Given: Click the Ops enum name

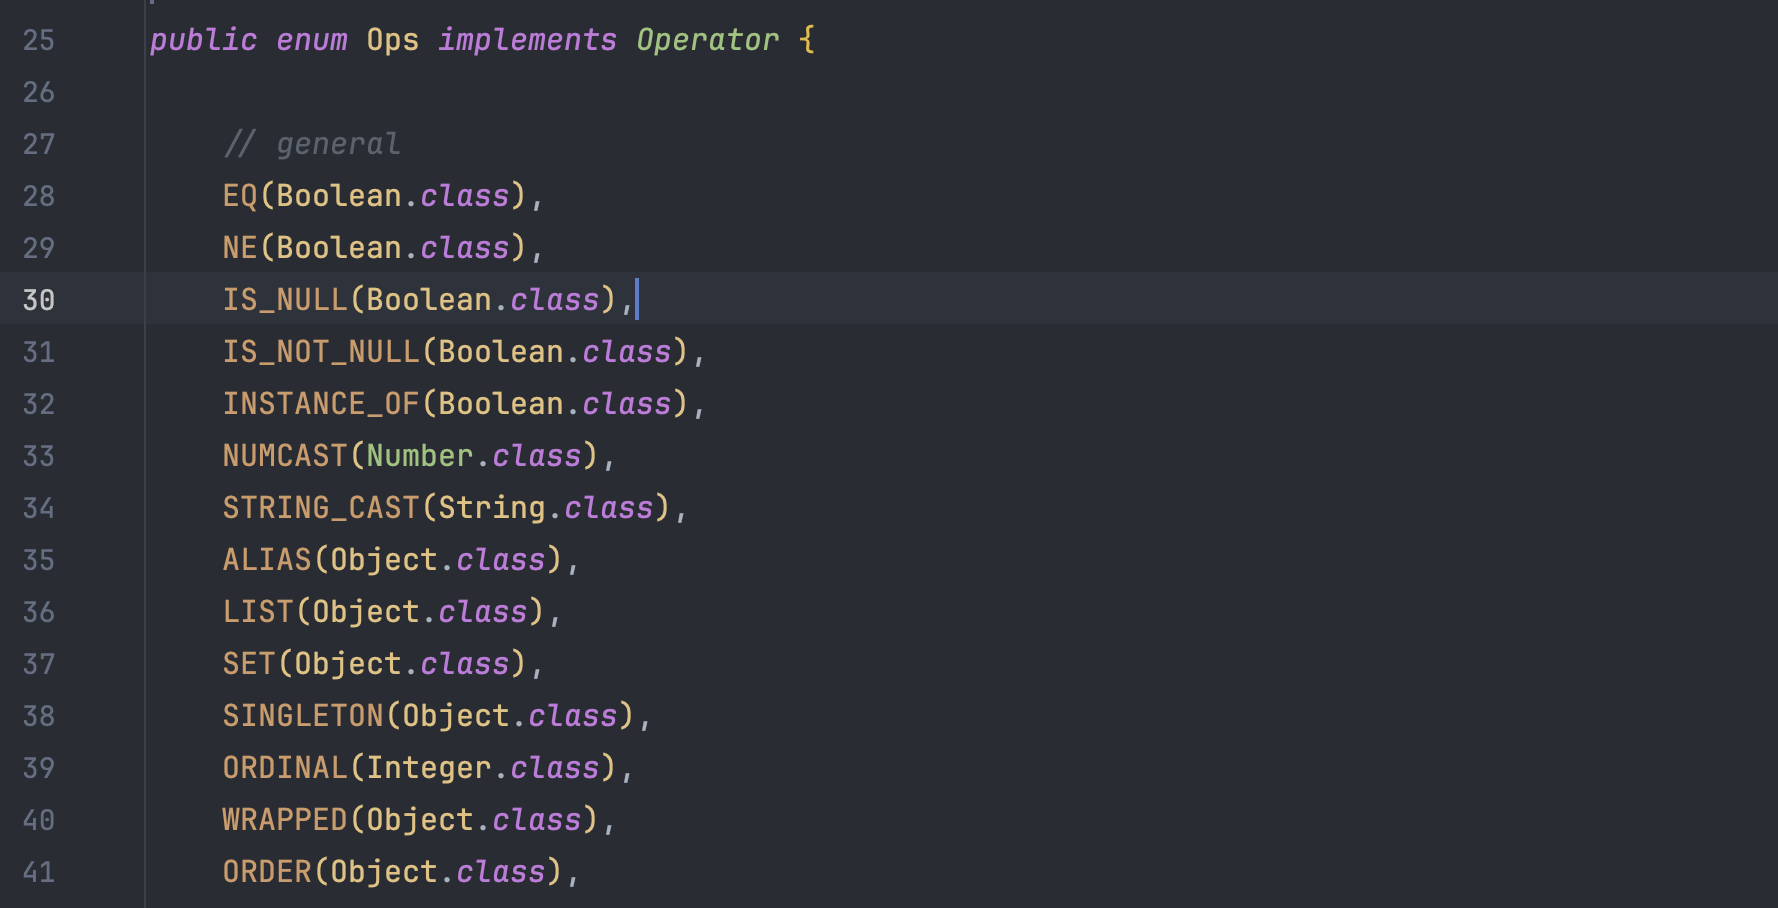Looking at the screenshot, I should (x=393, y=40).
